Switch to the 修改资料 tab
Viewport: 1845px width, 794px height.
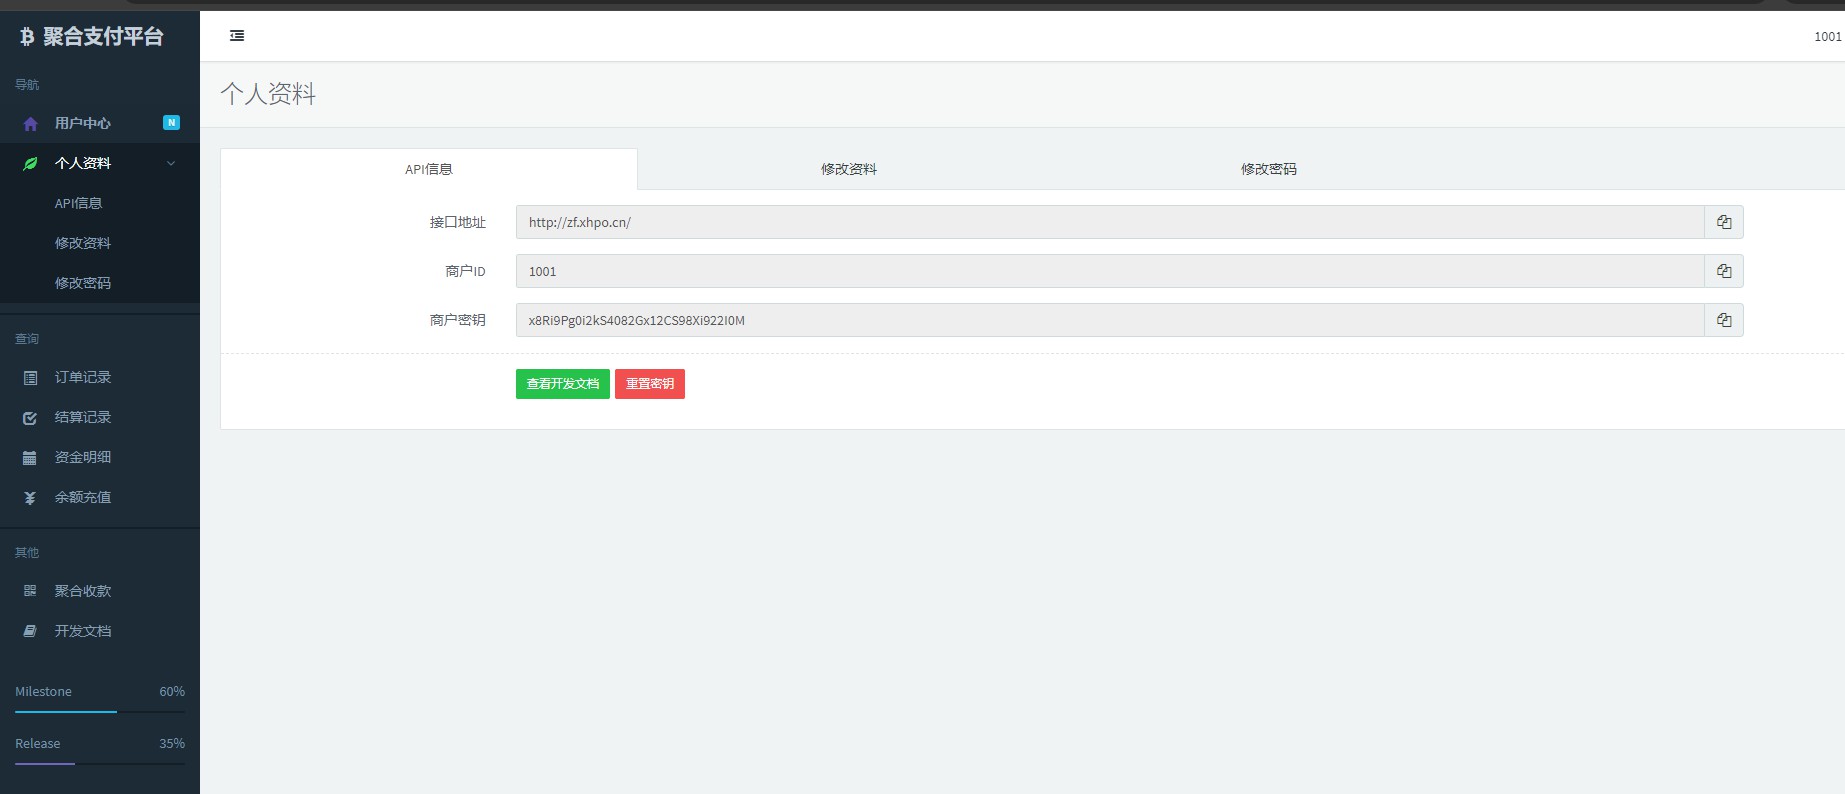[848, 169]
